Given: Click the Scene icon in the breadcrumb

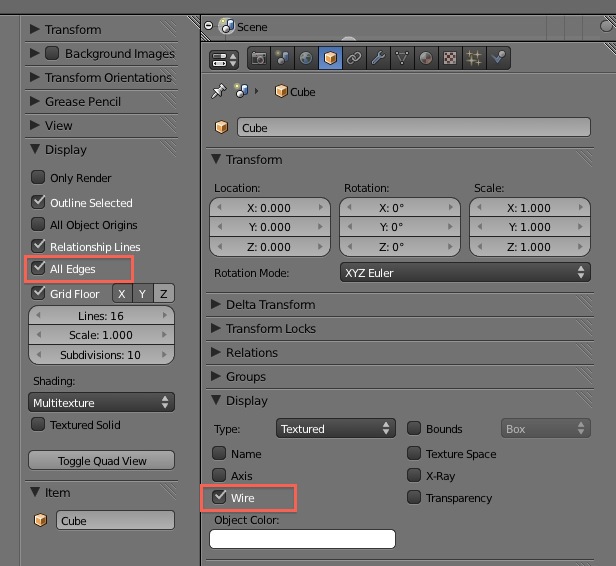Looking at the screenshot, I should point(241,91).
